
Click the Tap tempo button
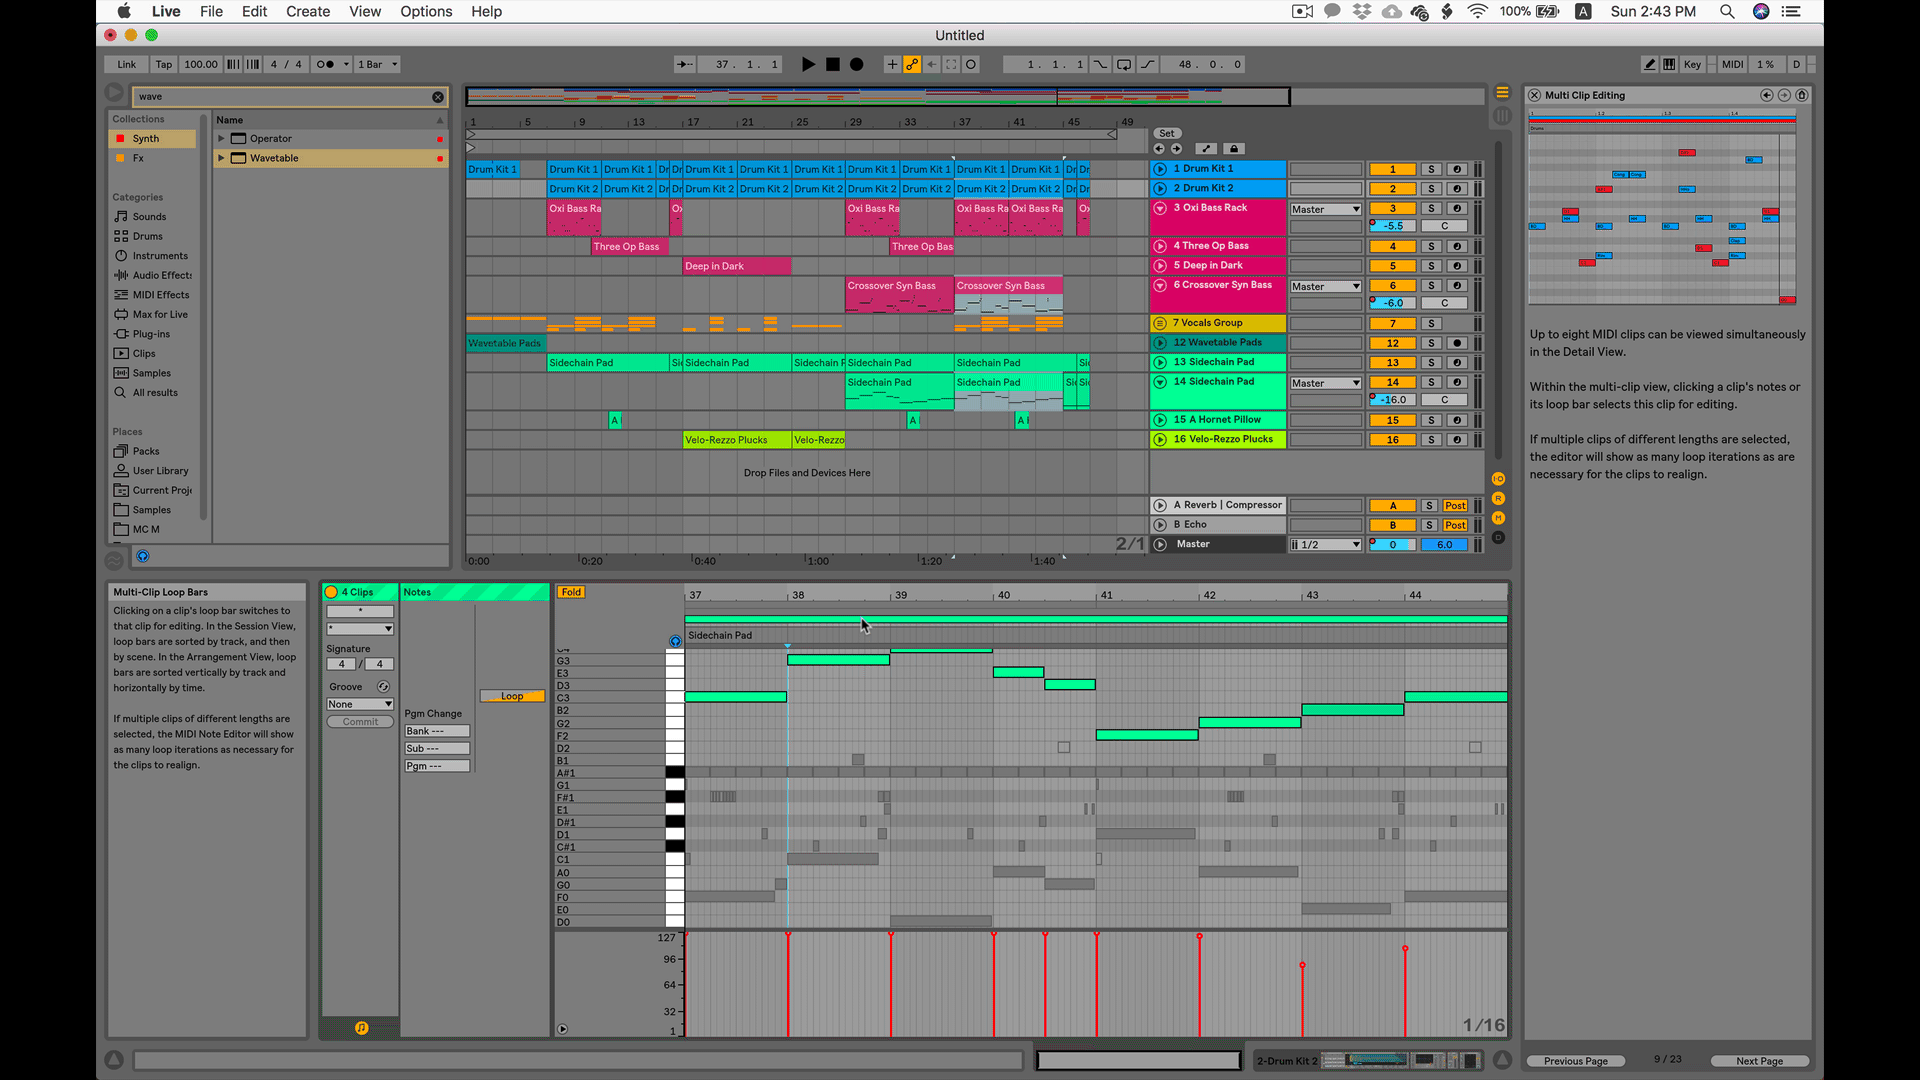(164, 64)
